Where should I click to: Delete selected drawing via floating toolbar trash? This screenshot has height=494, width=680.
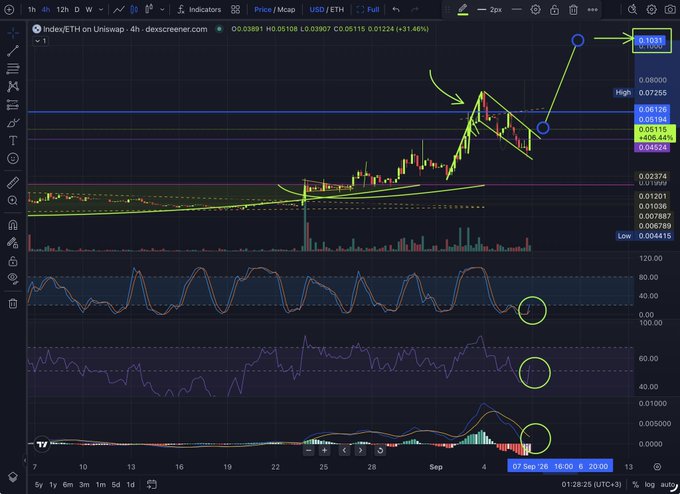click(x=573, y=9)
